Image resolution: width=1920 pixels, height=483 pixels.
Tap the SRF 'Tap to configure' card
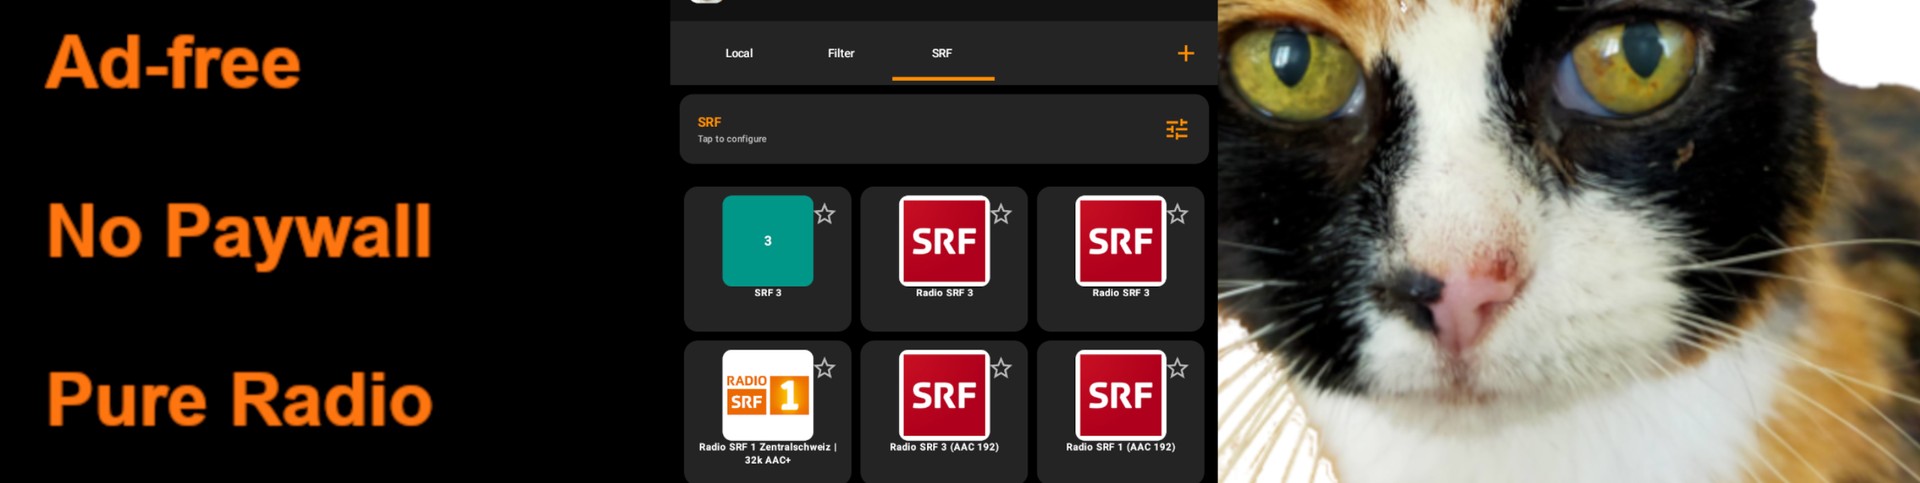point(944,129)
